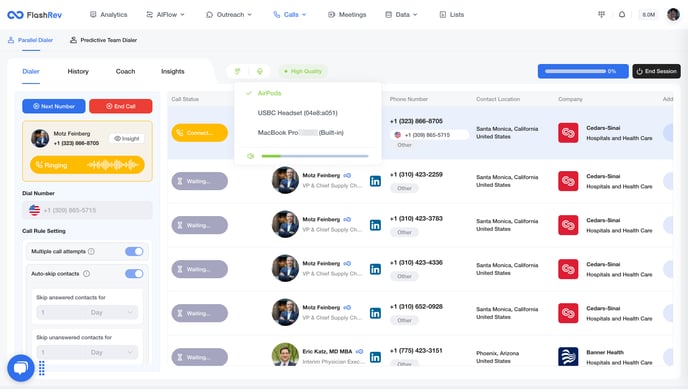Switch to Predictive Team Dialer tab
688x389 pixels.
[x=104, y=40]
